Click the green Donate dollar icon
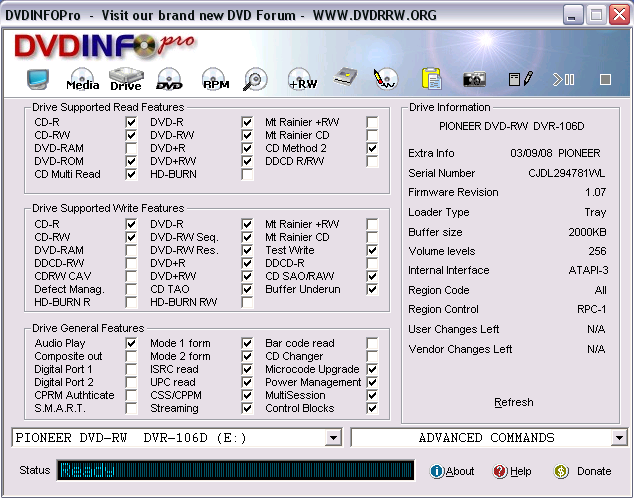 click(561, 471)
